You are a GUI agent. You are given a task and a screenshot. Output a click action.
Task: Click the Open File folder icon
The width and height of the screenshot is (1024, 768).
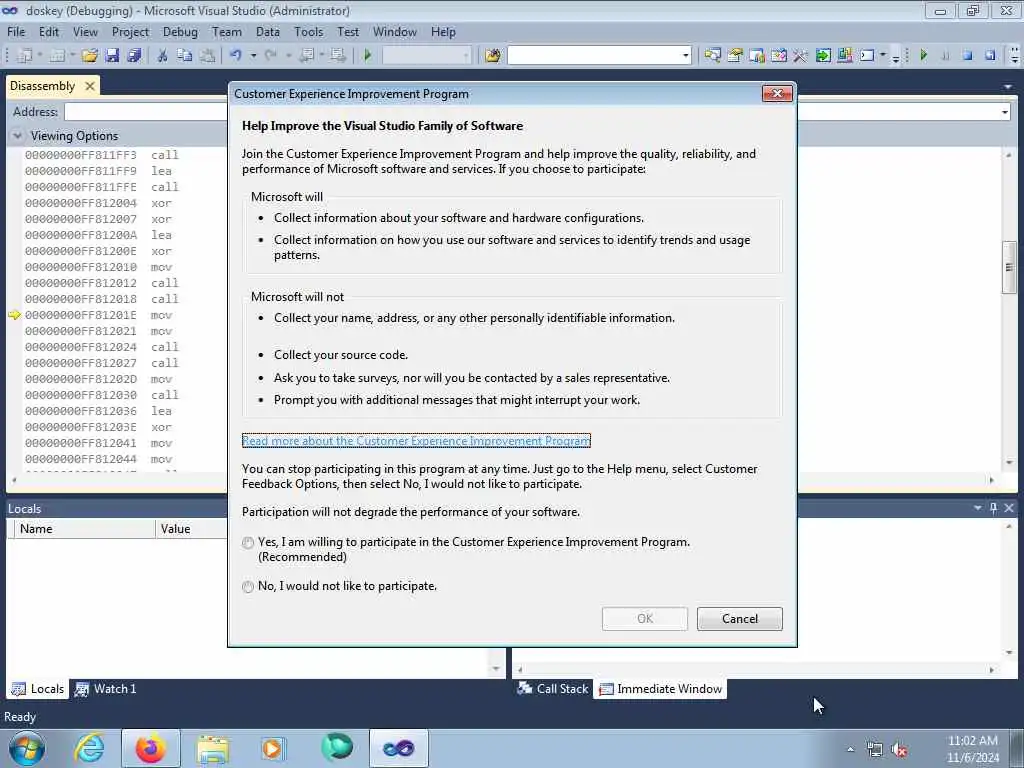click(89, 56)
